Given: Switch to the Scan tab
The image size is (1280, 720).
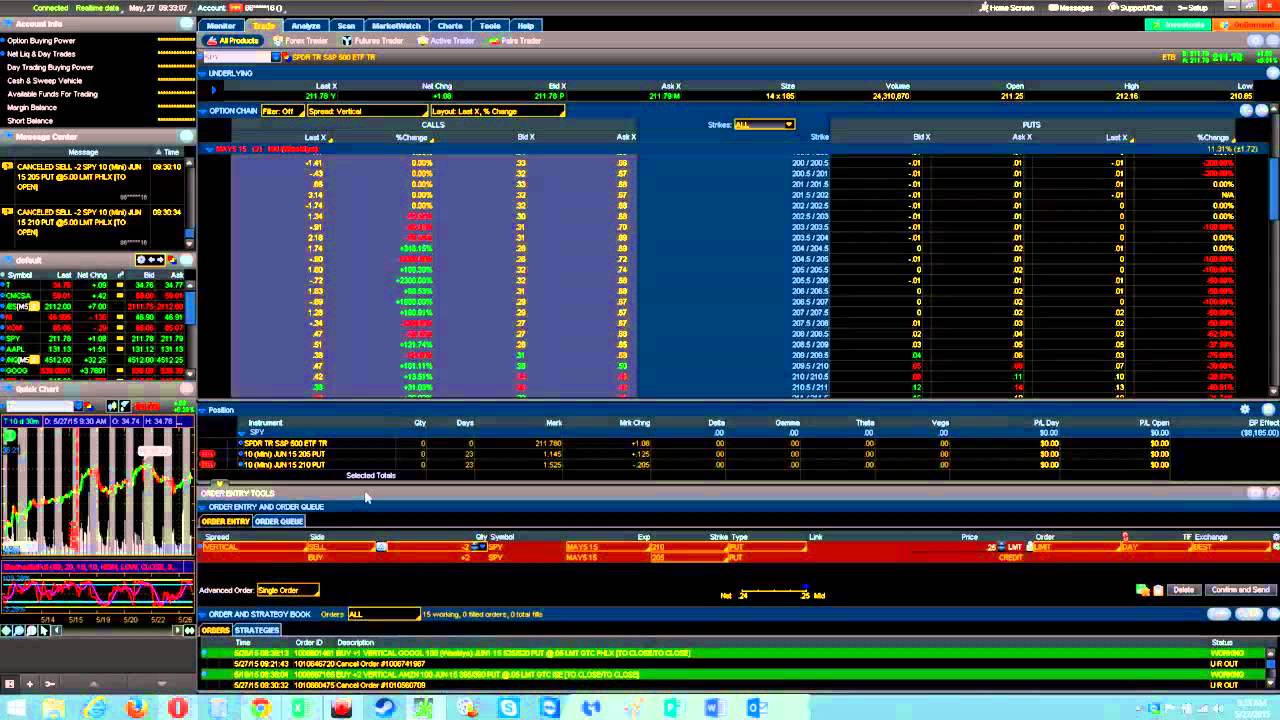Looking at the screenshot, I should tap(346, 25).
